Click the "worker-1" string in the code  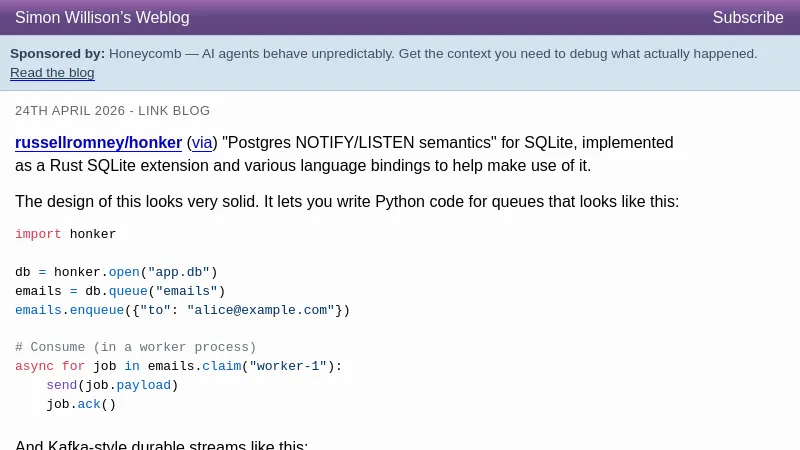point(288,367)
